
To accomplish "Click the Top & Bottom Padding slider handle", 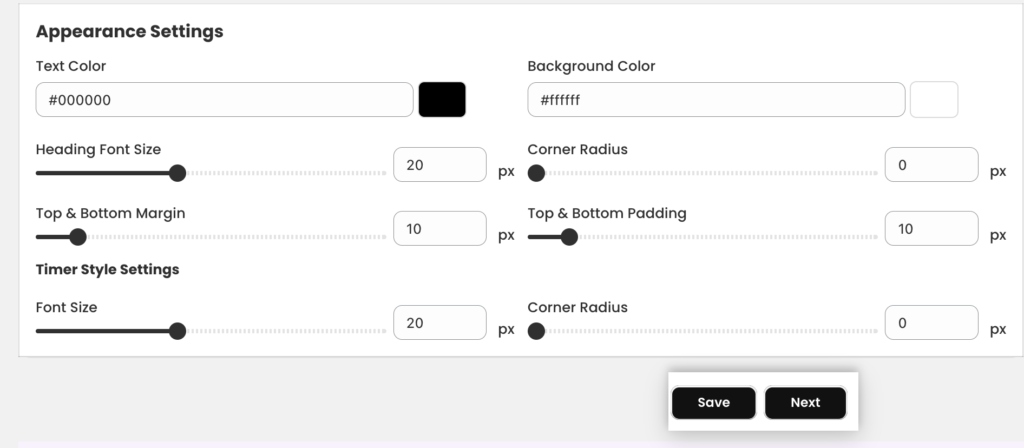I will tap(569, 237).
